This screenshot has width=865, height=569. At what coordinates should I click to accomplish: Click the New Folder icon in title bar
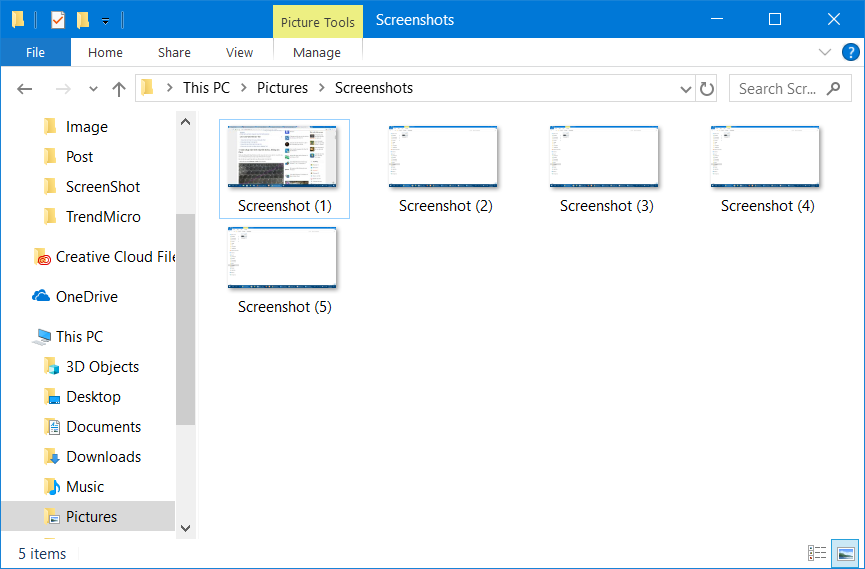83,19
